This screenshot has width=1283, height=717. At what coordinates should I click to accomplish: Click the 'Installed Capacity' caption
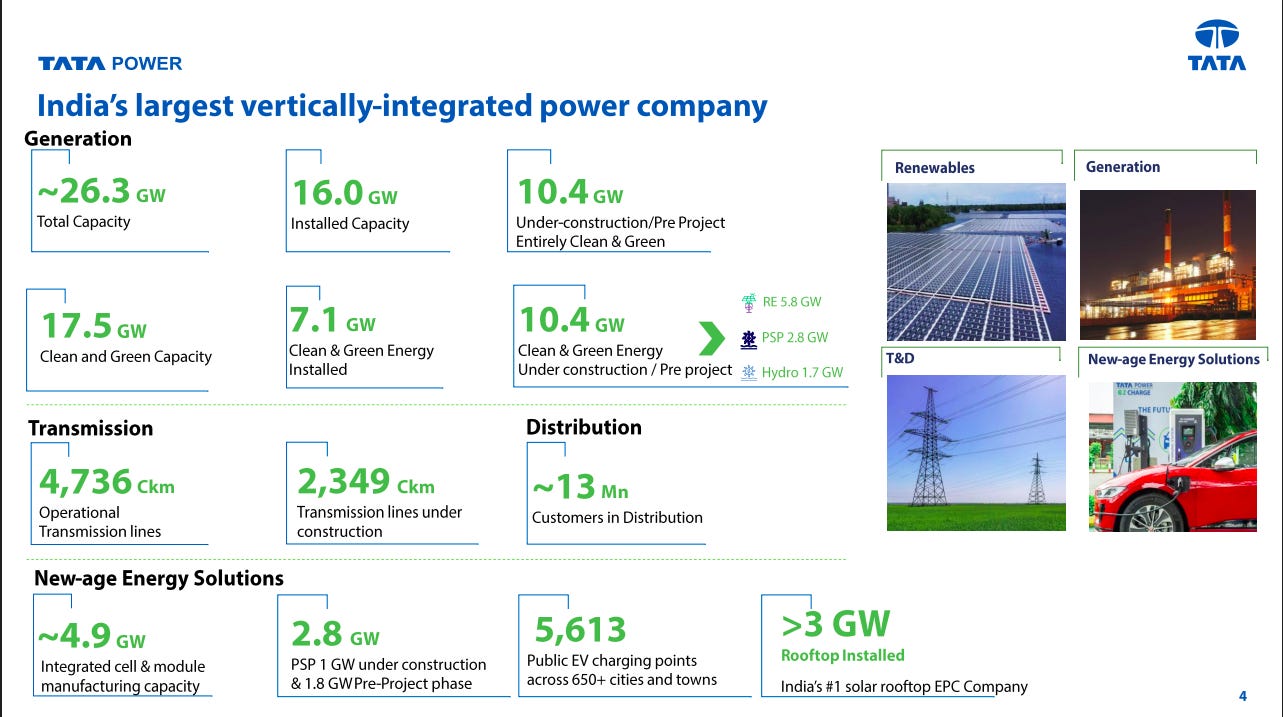click(x=350, y=224)
